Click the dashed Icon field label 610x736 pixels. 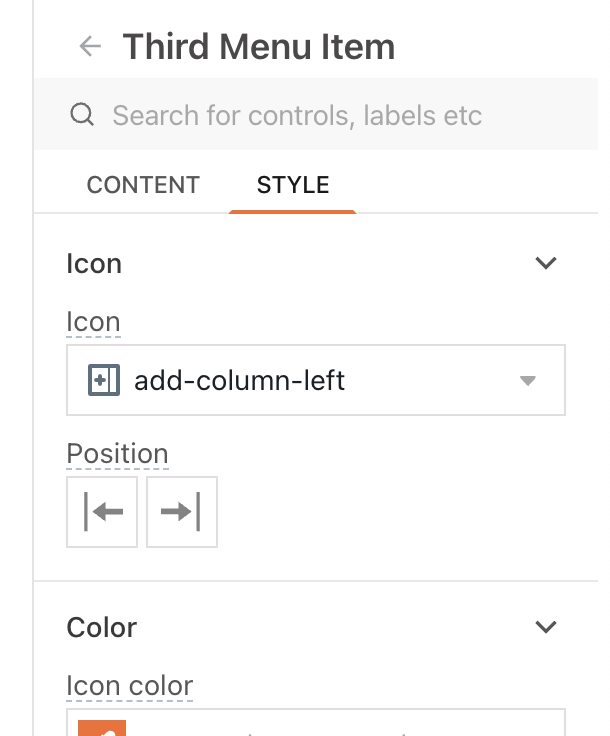93,322
